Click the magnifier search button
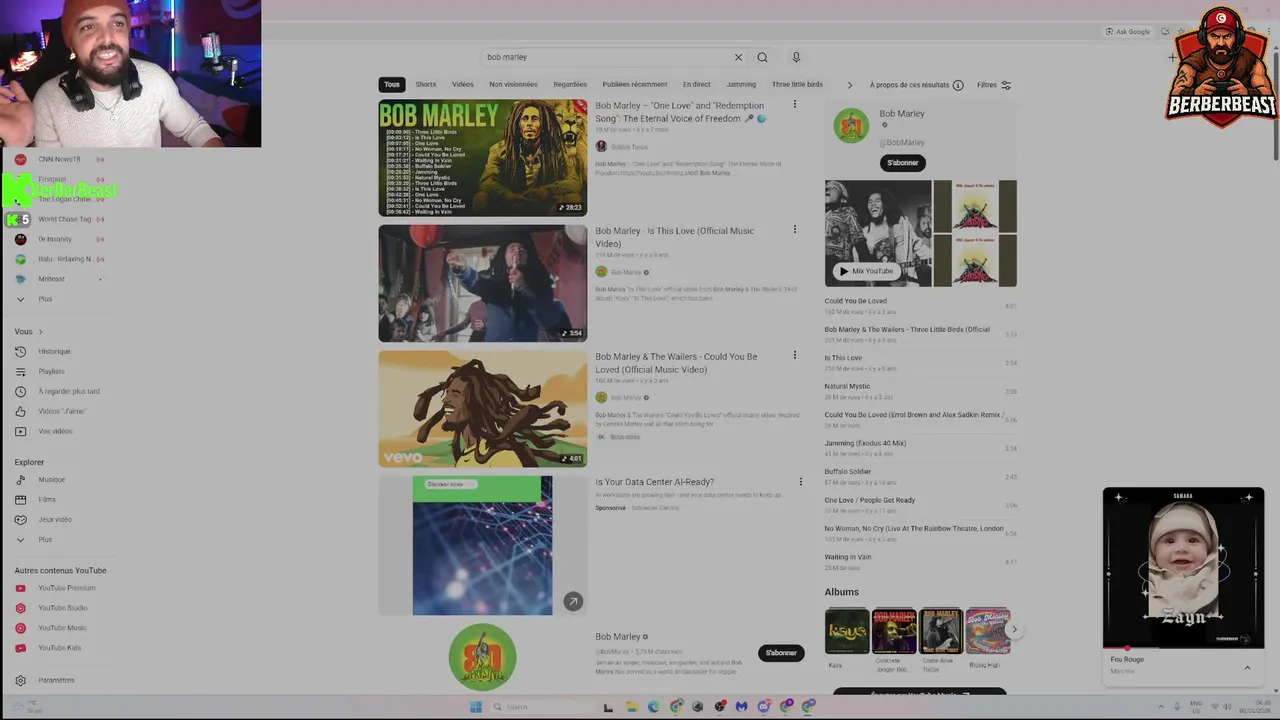Image resolution: width=1280 pixels, height=720 pixels. (x=762, y=57)
